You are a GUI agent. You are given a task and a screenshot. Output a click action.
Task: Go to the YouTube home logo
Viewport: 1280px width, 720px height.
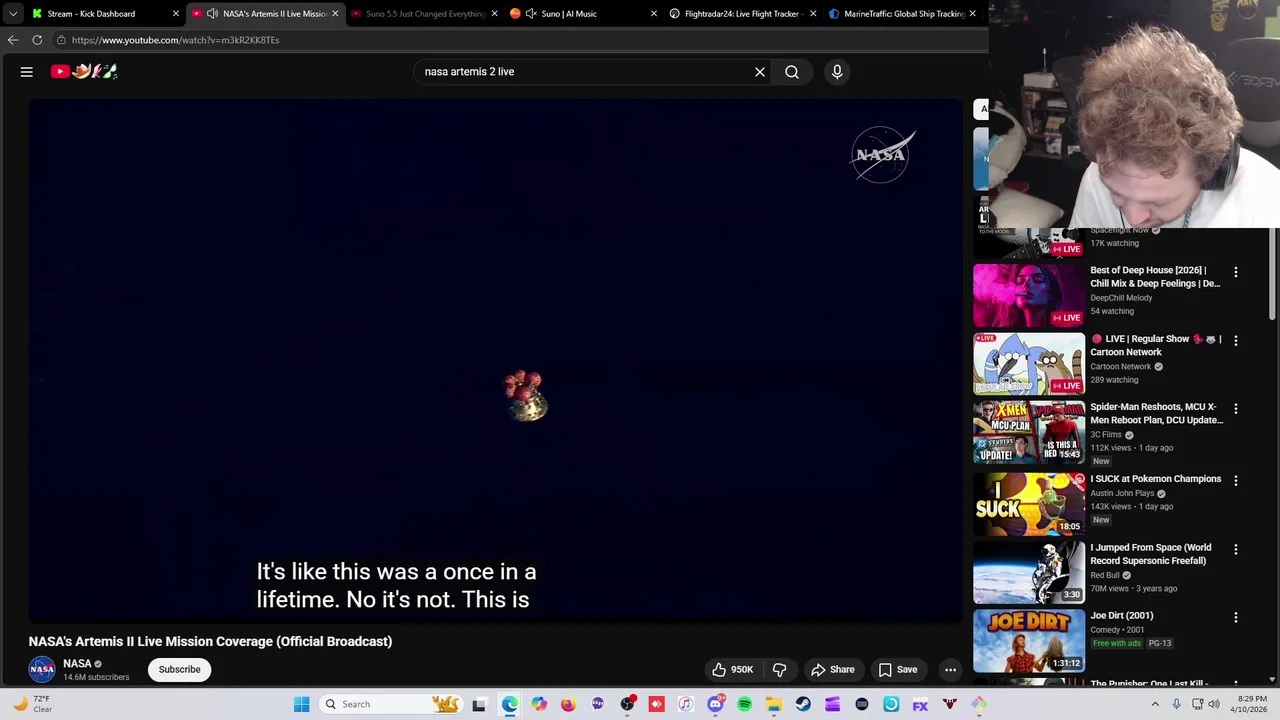84,71
